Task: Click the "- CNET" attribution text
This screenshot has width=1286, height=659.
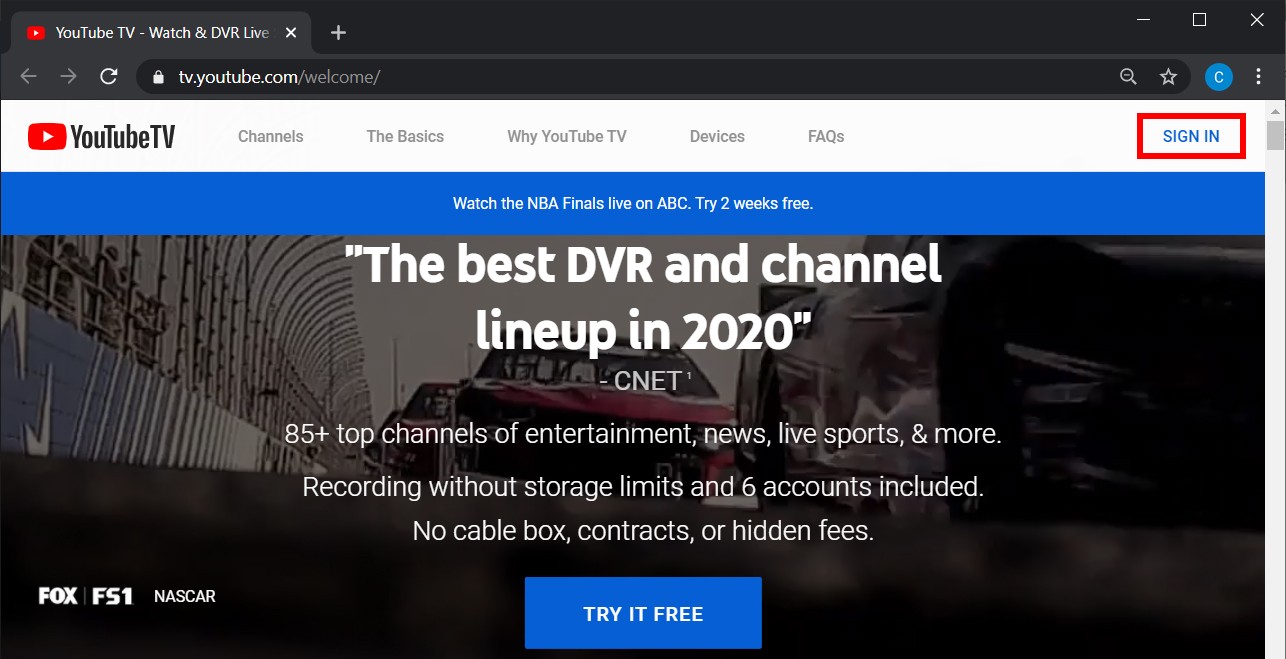Action: click(x=645, y=381)
